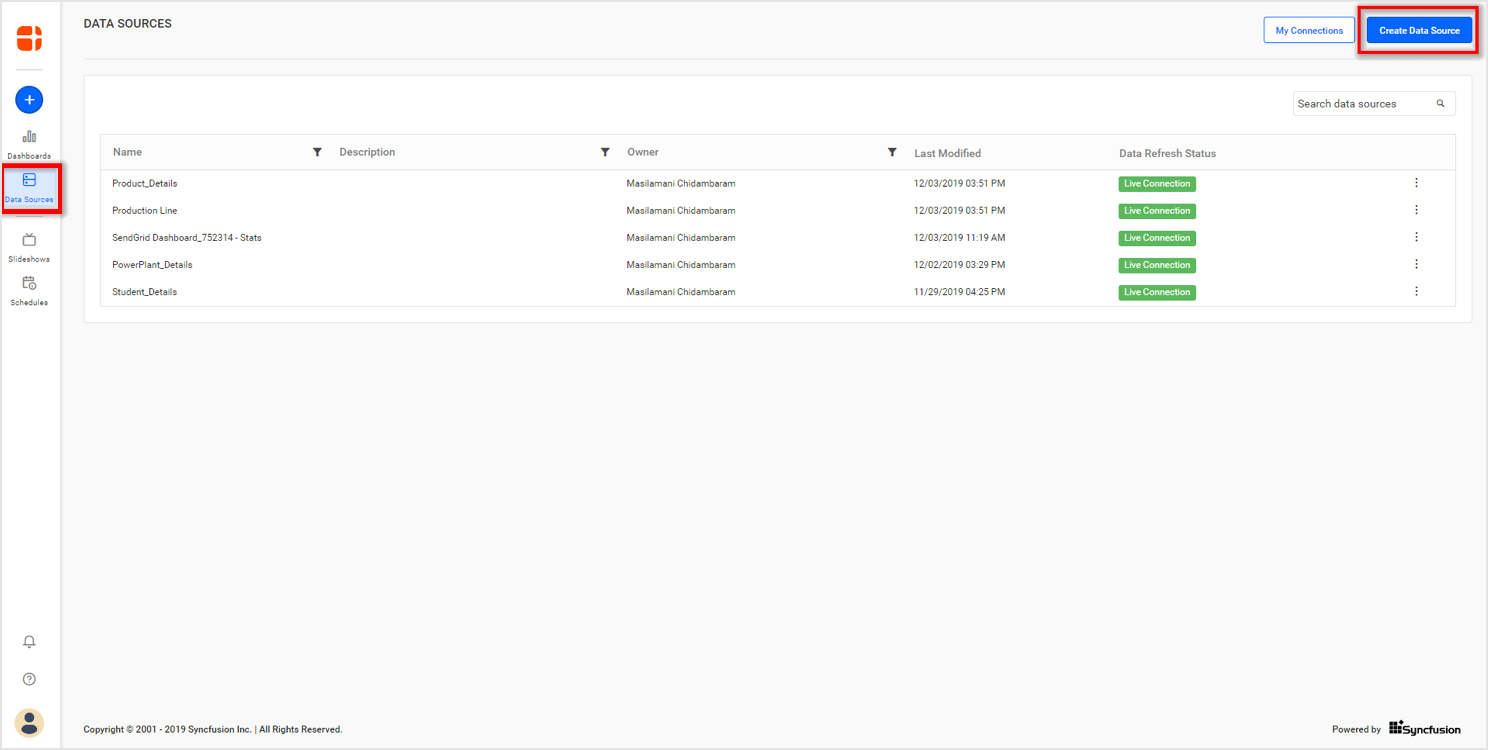Click the Create Data Source button
1488x750 pixels.
pyautogui.click(x=1418, y=30)
